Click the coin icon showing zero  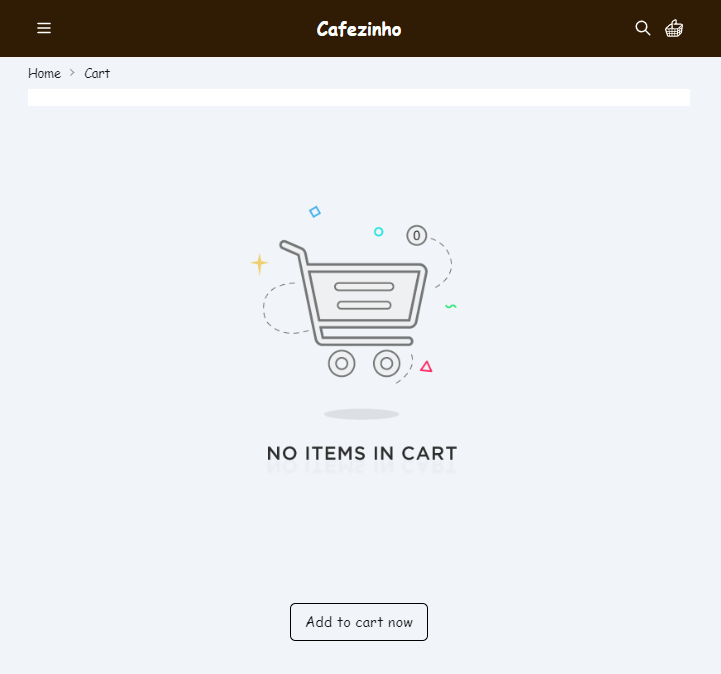(x=417, y=236)
